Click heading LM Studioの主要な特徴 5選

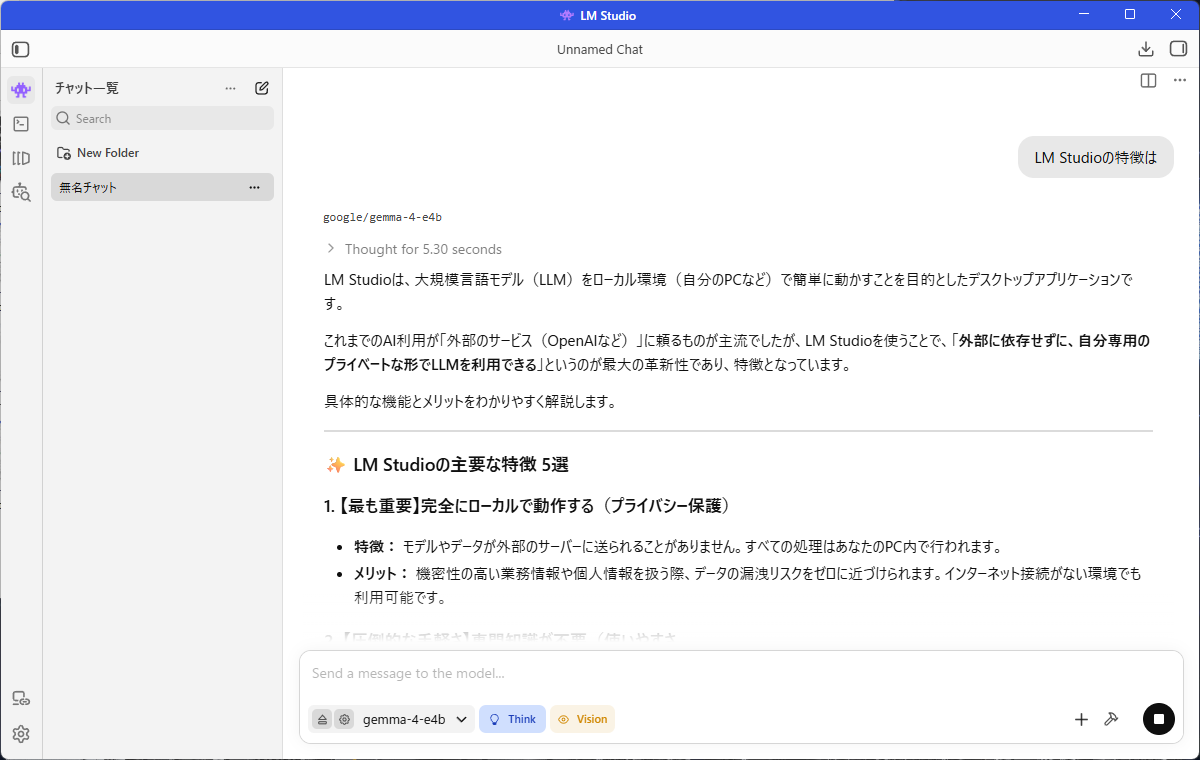448,465
